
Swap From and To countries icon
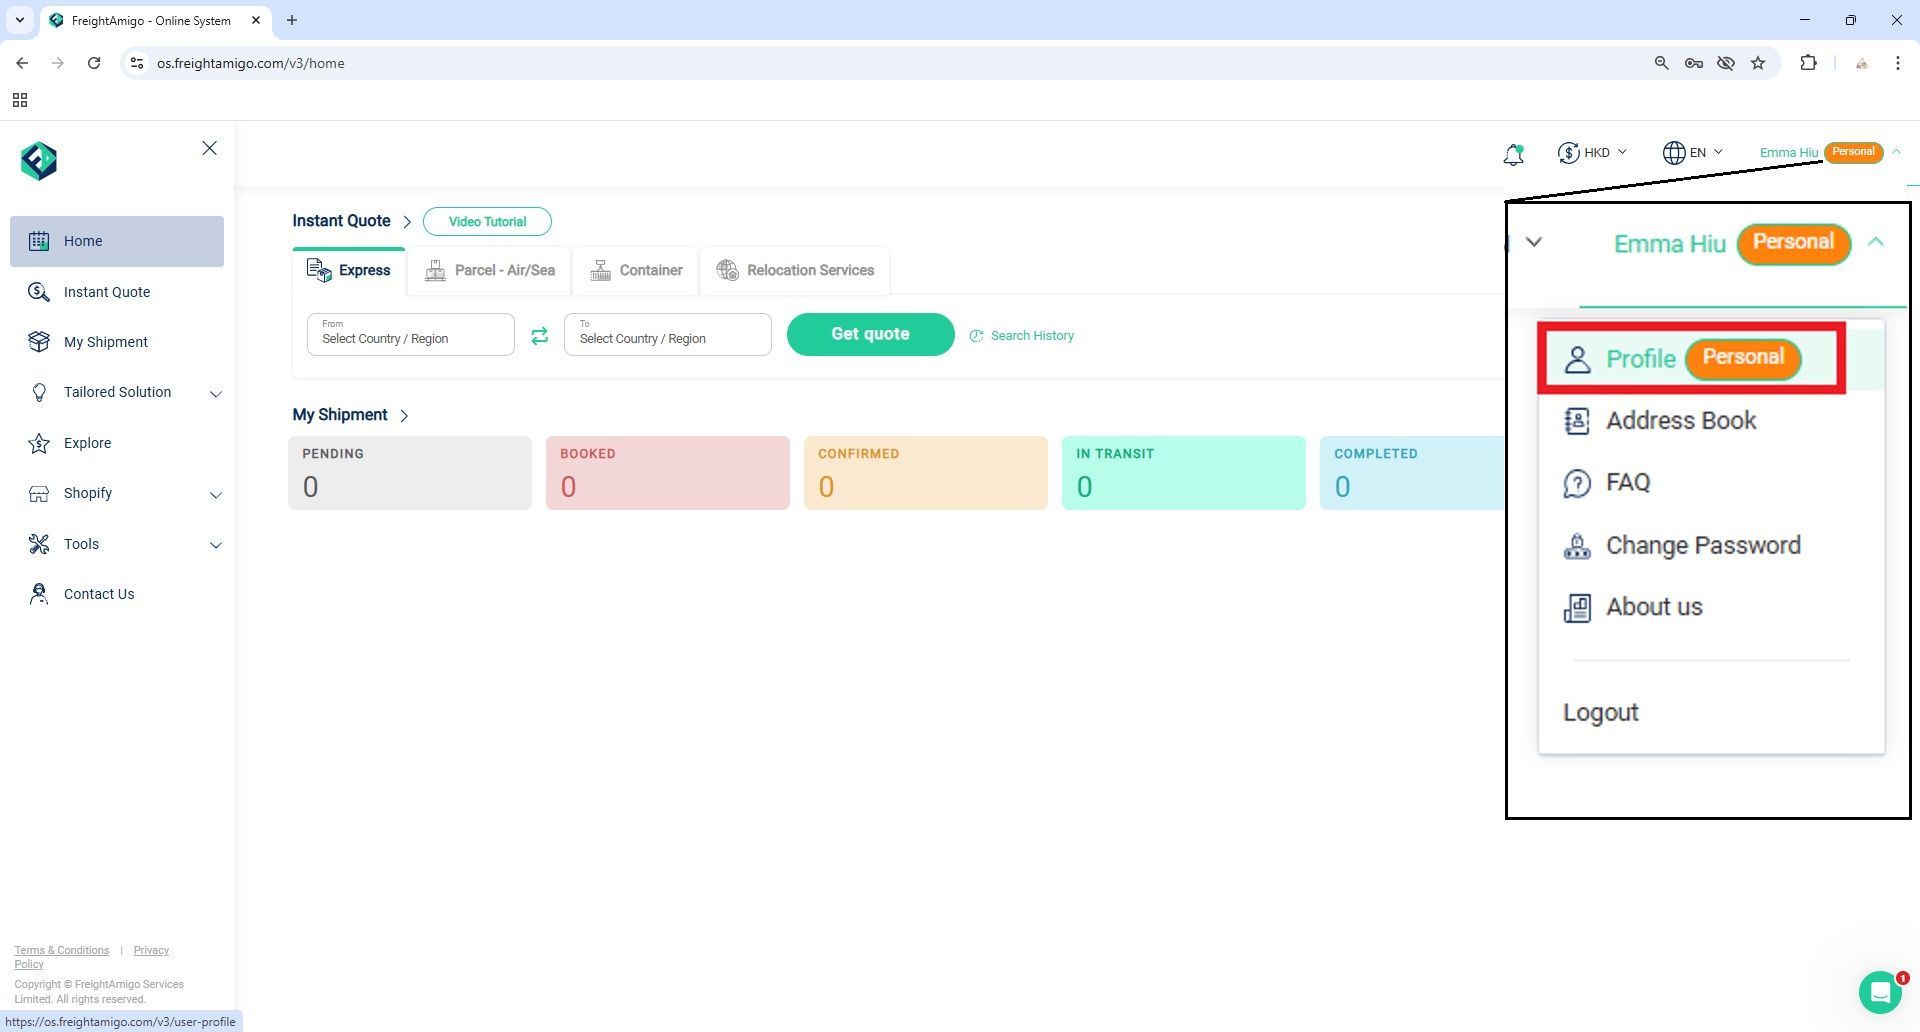539,336
